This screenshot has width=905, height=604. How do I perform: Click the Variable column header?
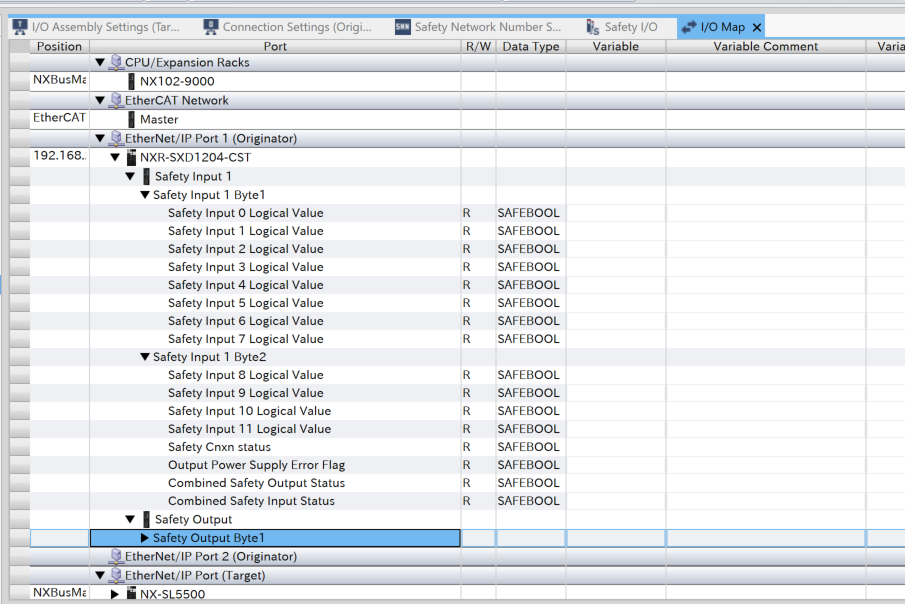click(616, 46)
